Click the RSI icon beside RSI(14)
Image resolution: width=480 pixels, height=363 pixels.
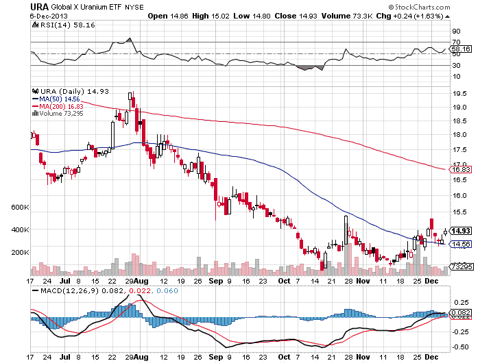click(36, 25)
